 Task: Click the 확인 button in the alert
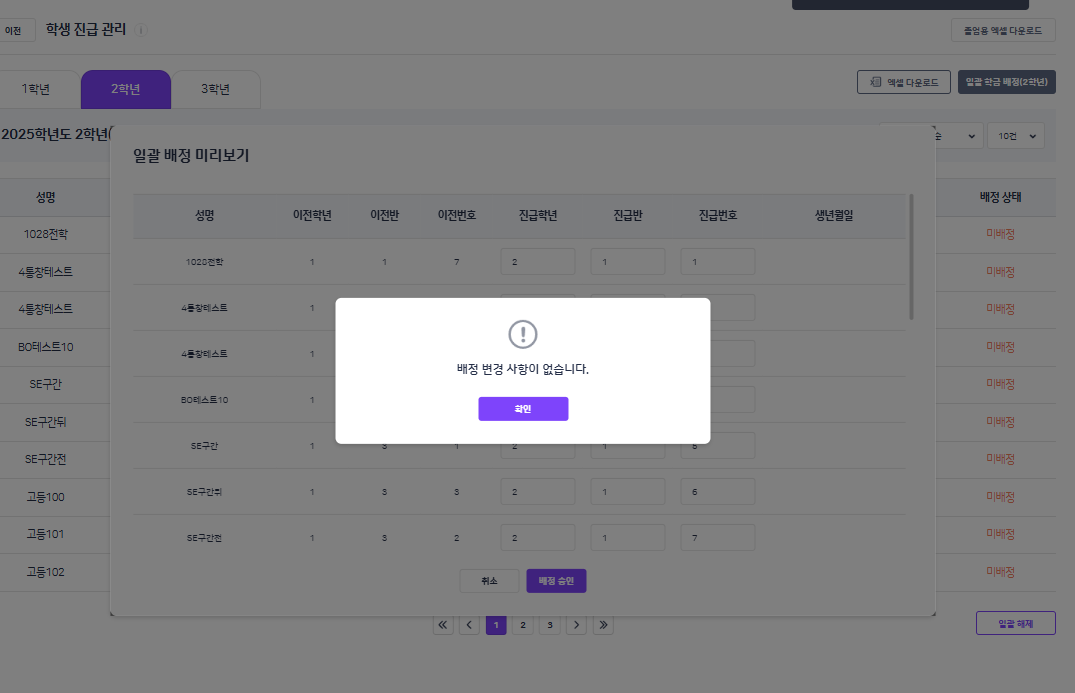point(523,409)
